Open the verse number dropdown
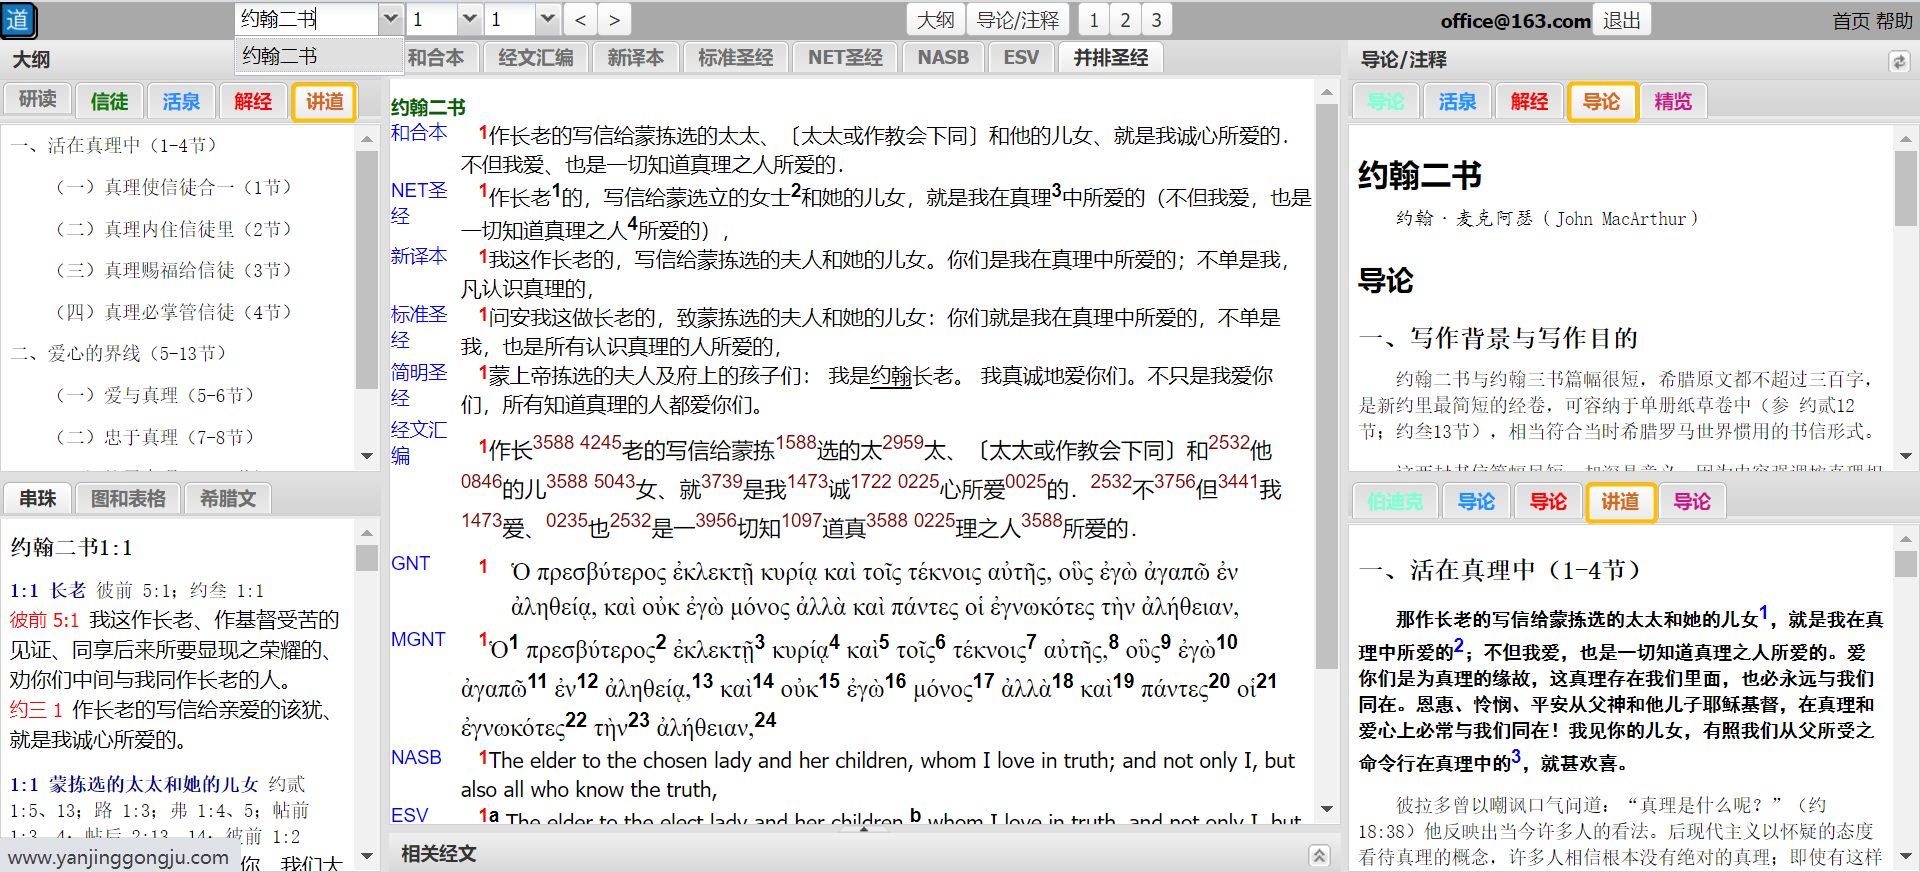 (x=547, y=19)
